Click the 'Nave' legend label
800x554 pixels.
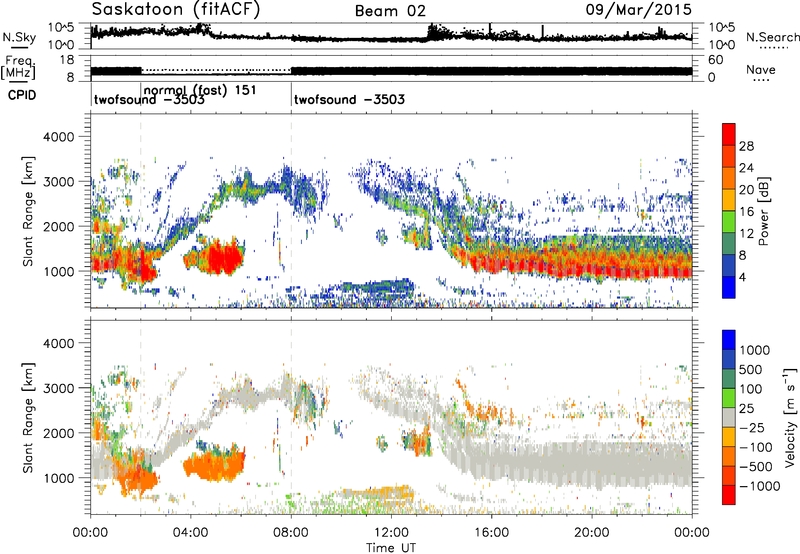tap(760, 69)
